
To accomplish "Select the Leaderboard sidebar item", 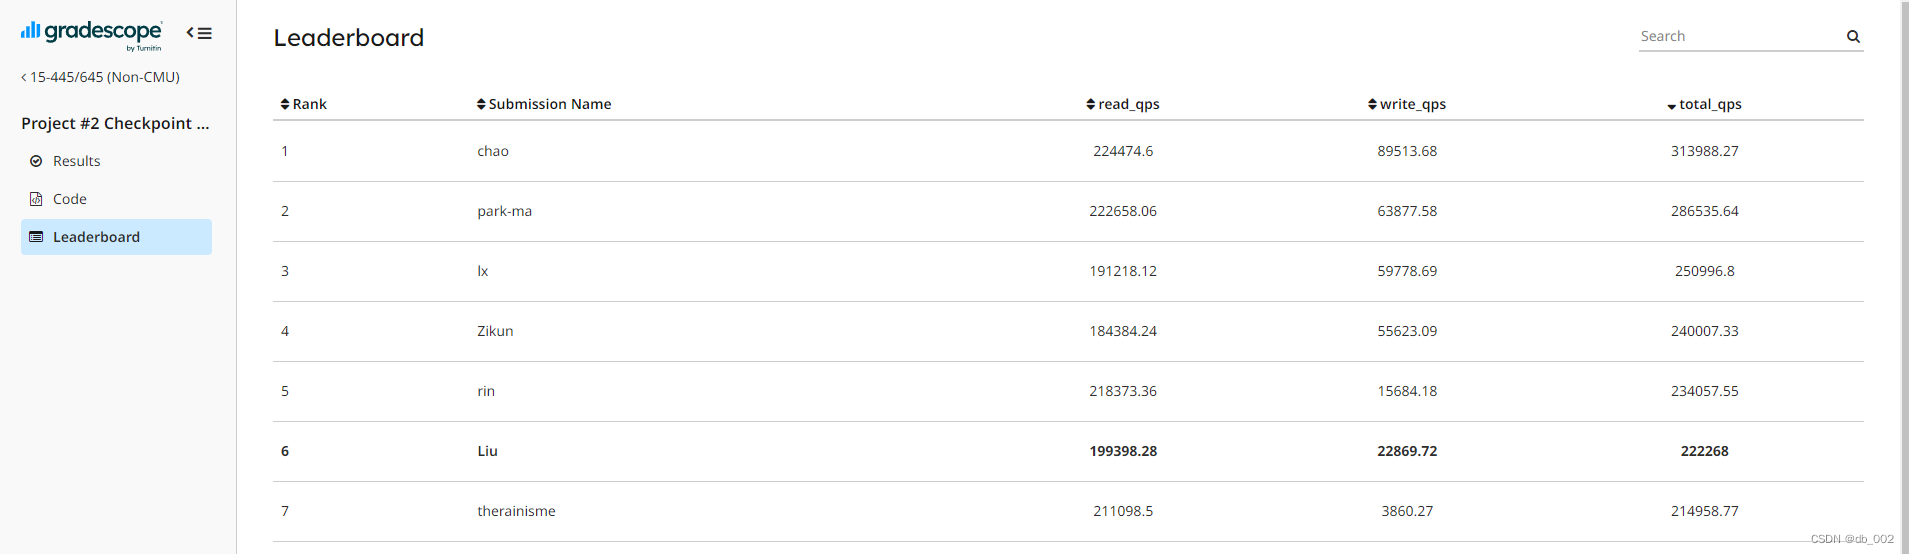I will pyautogui.click(x=116, y=237).
